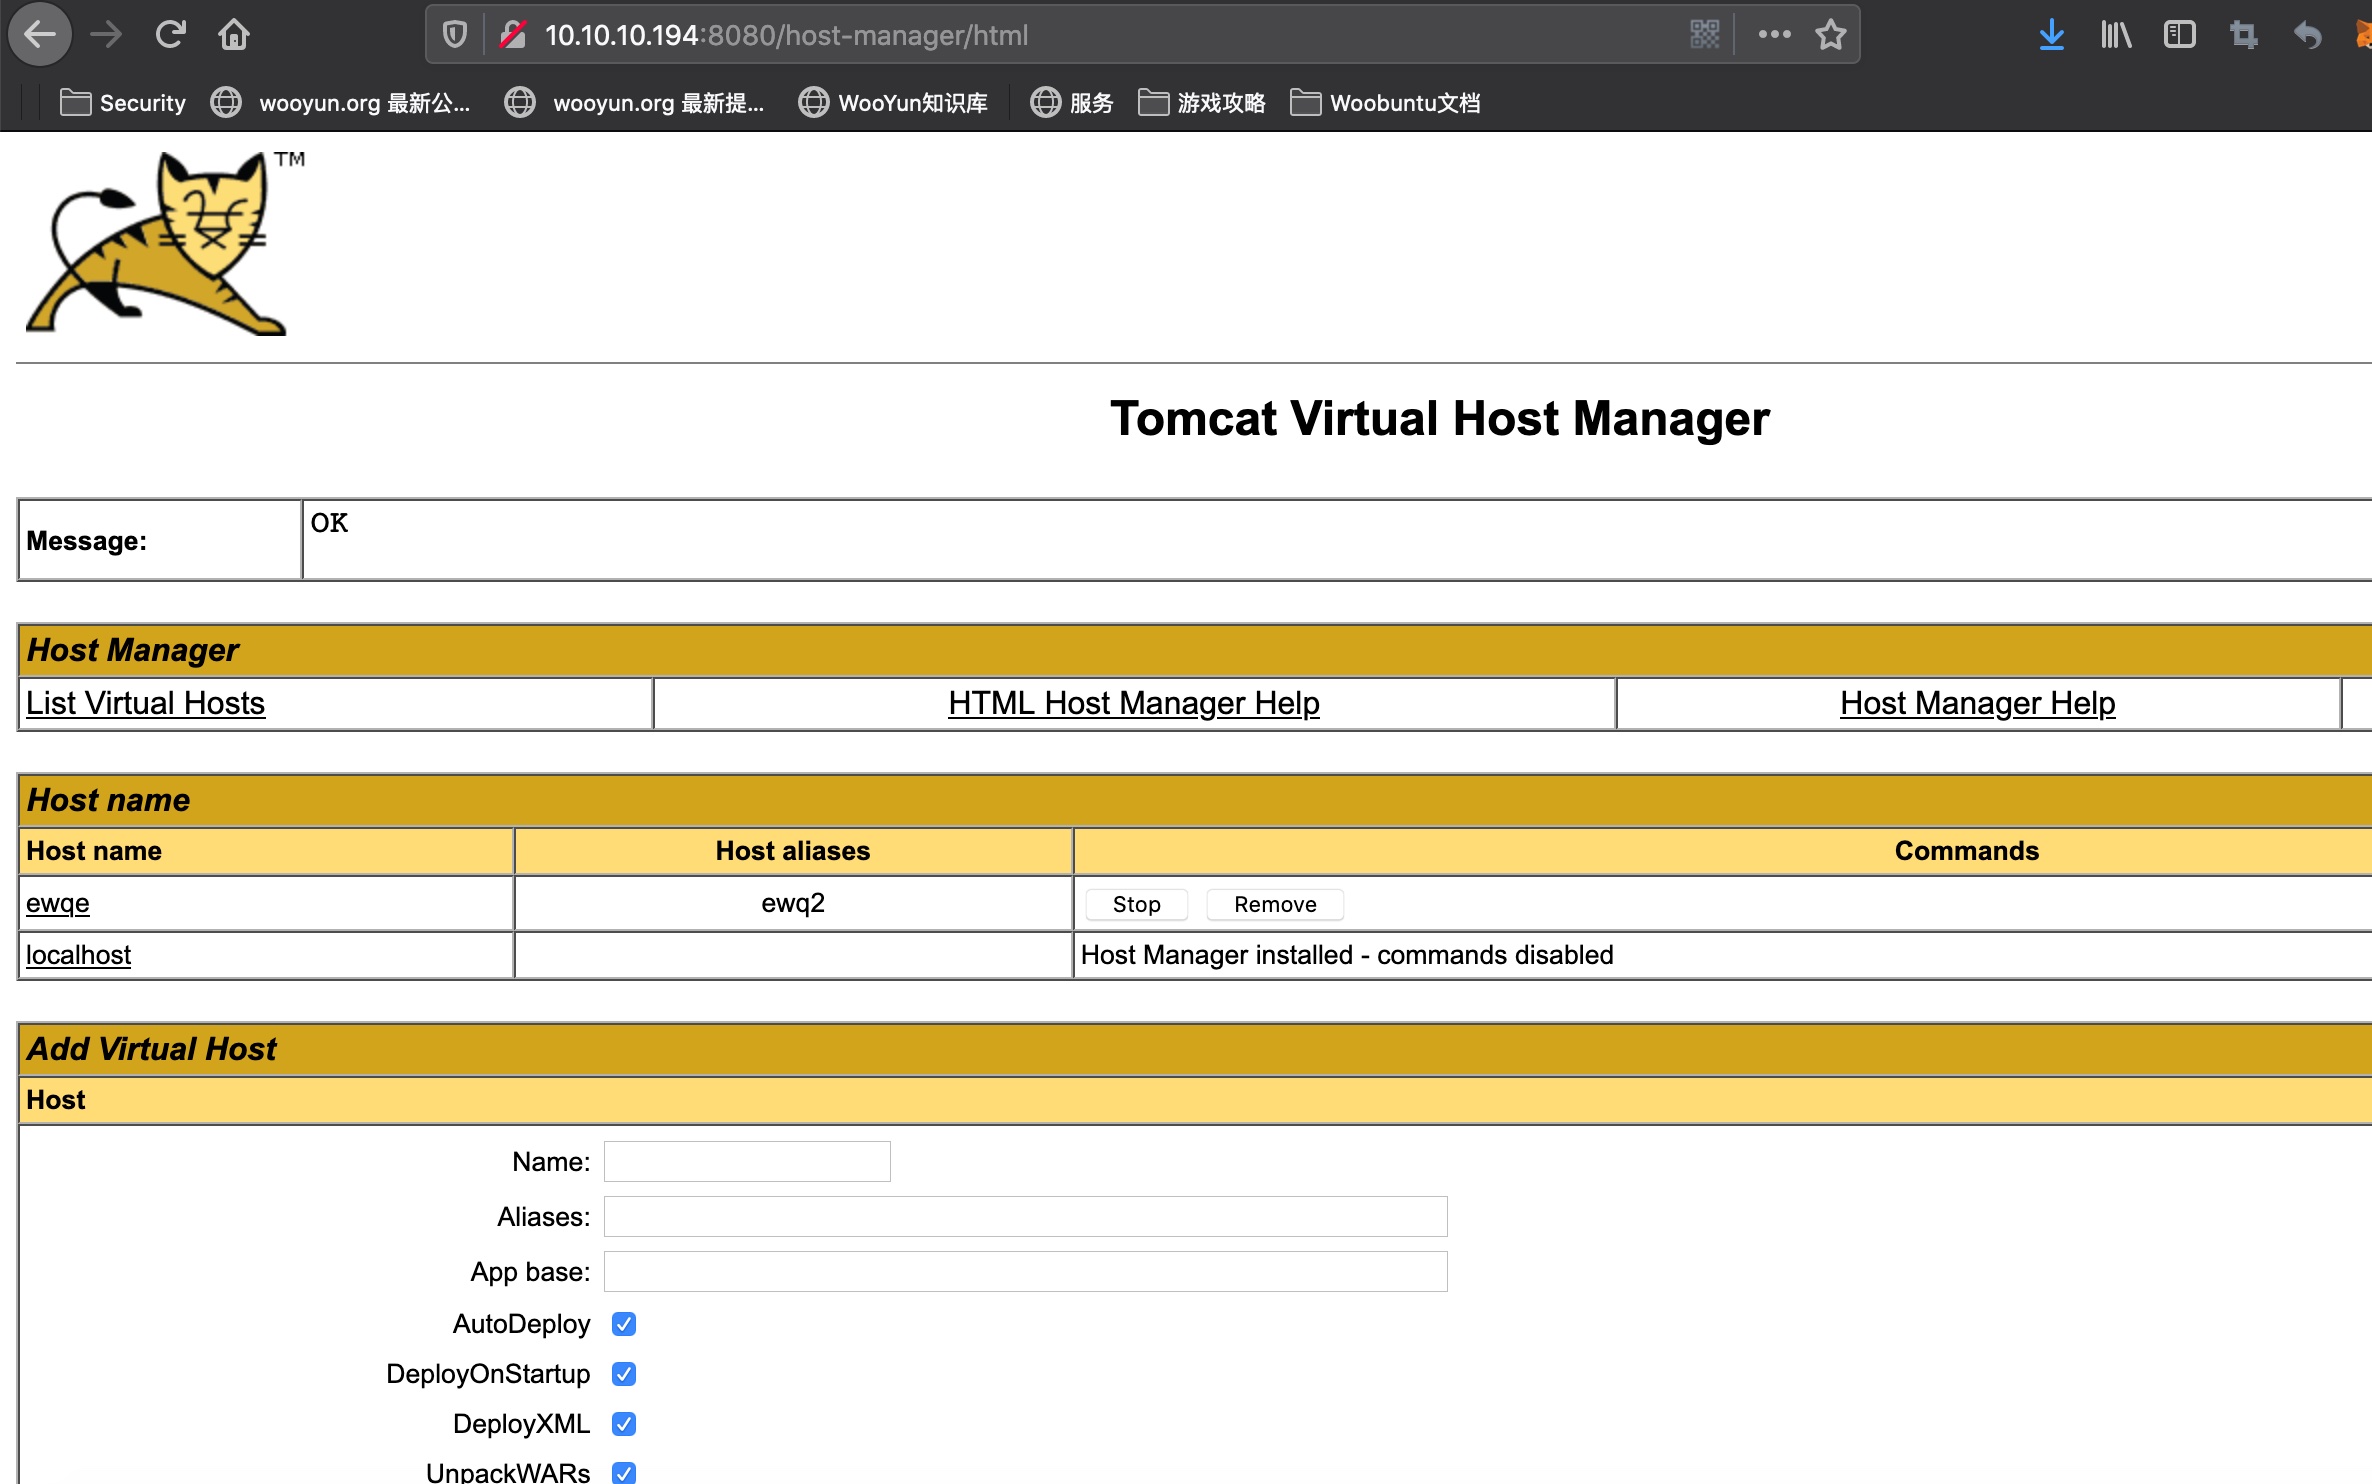
Task: Toggle the DeployXML checkbox
Action: click(624, 1424)
